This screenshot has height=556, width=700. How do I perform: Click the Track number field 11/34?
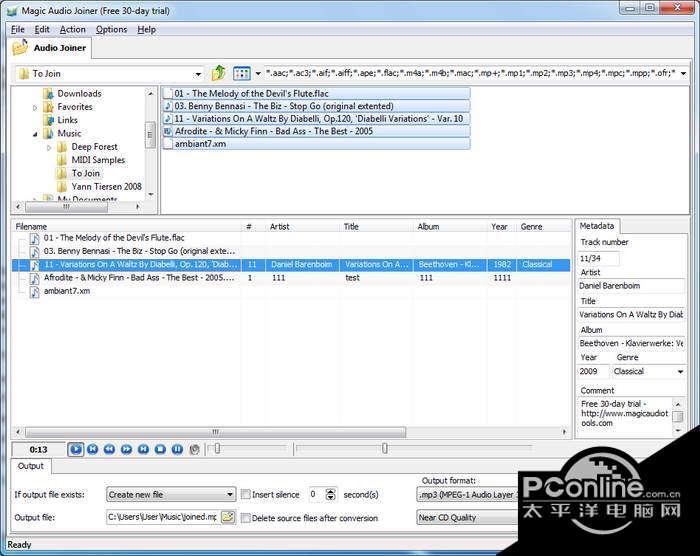pos(598,259)
